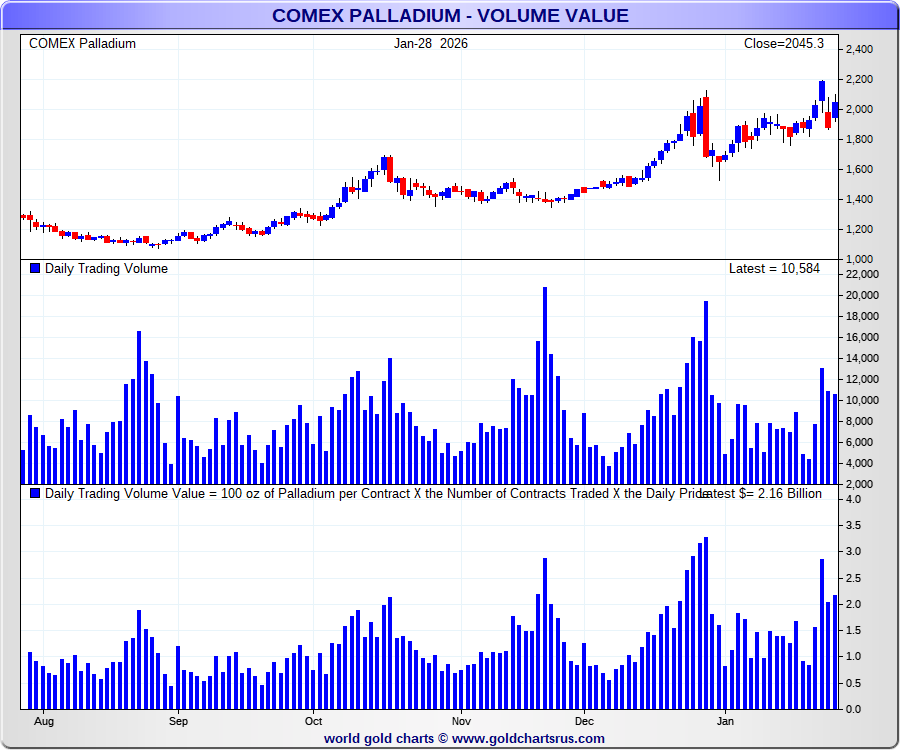Click the blue Daily Trading Volume legend square
Image resolution: width=900 pixels, height=750 pixels.
click(x=35, y=268)
